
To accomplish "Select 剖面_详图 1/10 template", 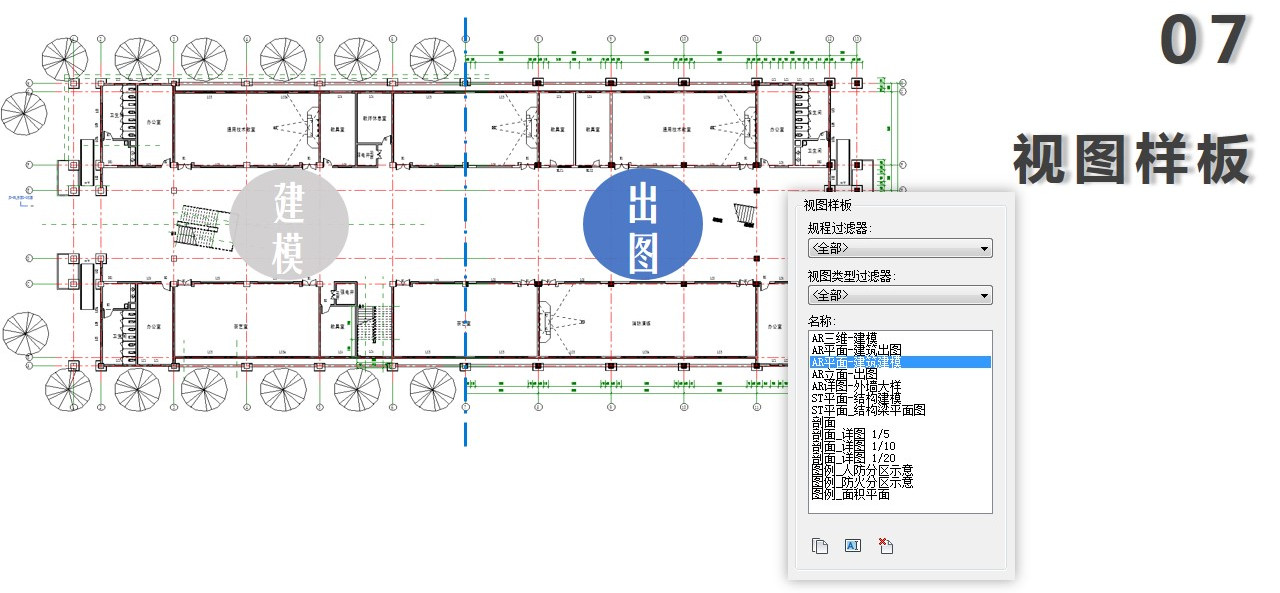I will pos(853,446).
